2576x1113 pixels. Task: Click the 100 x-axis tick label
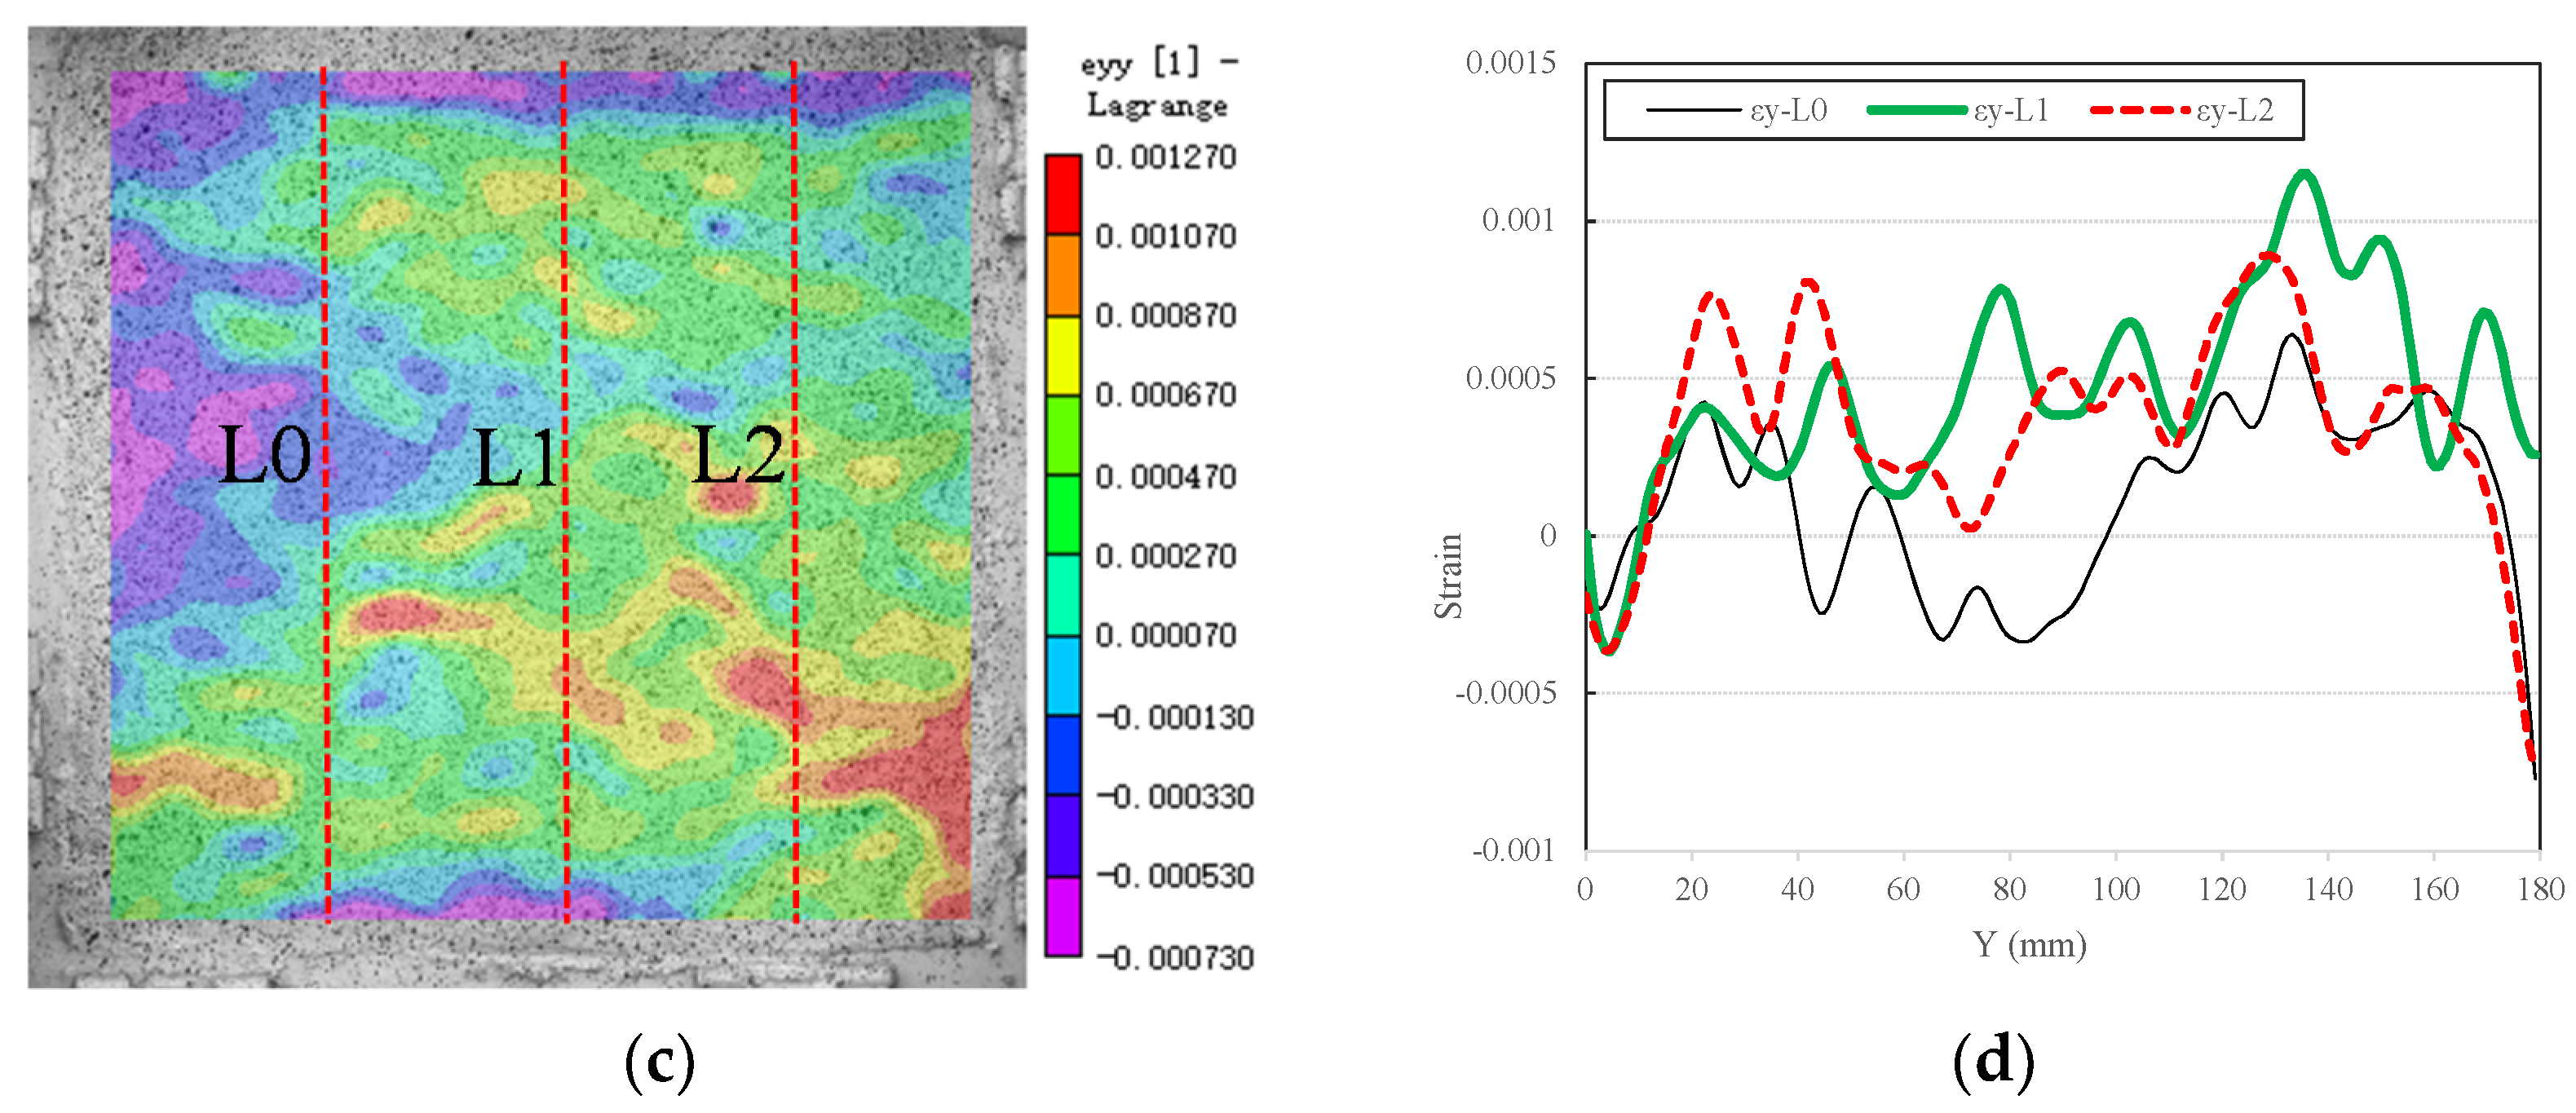tap(2116, 889)
